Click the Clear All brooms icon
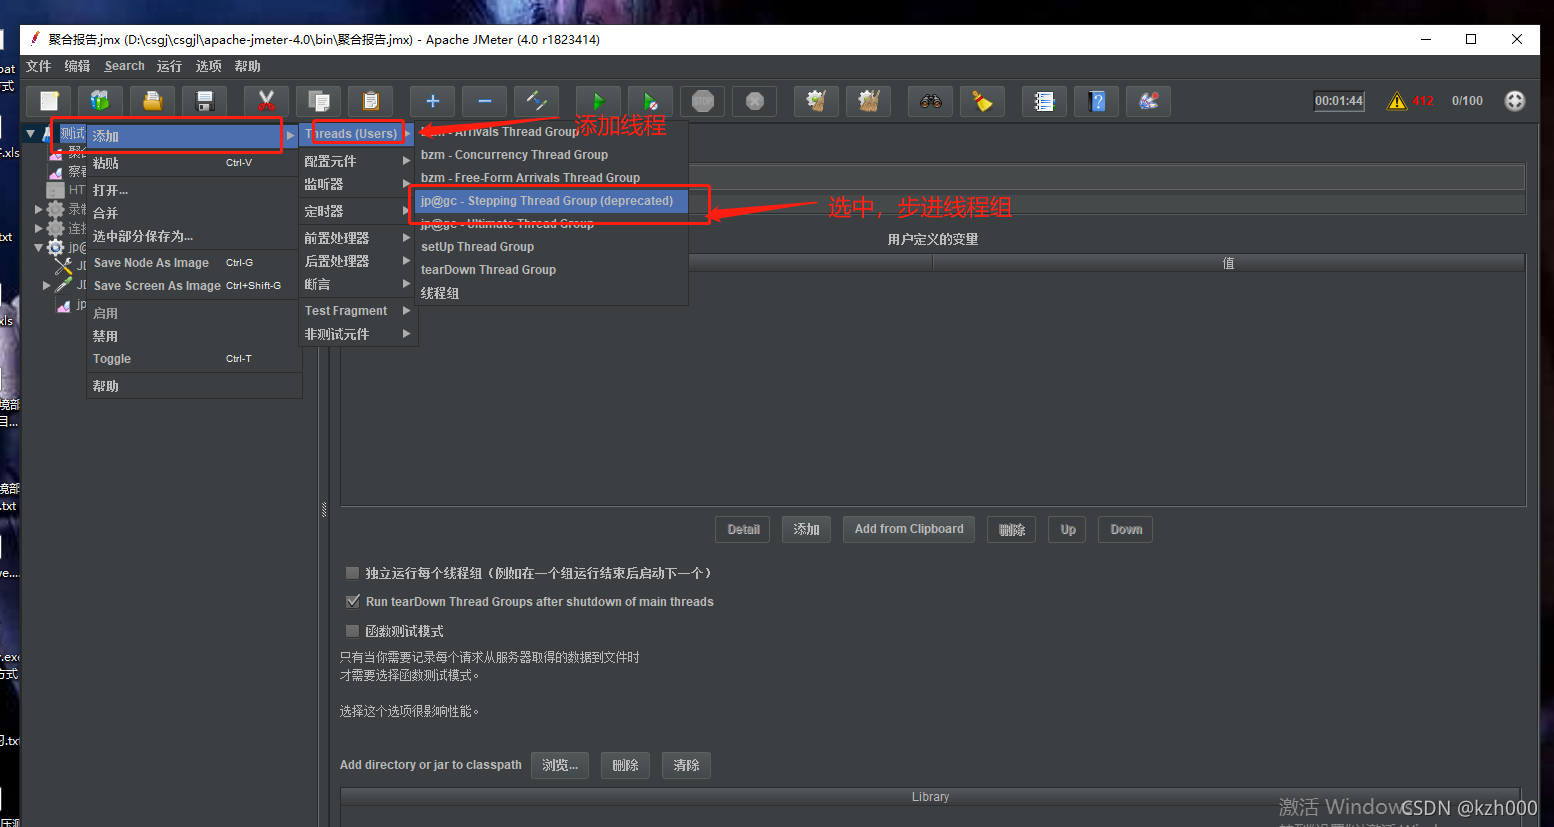The image size is (1554, 827). 869,101
